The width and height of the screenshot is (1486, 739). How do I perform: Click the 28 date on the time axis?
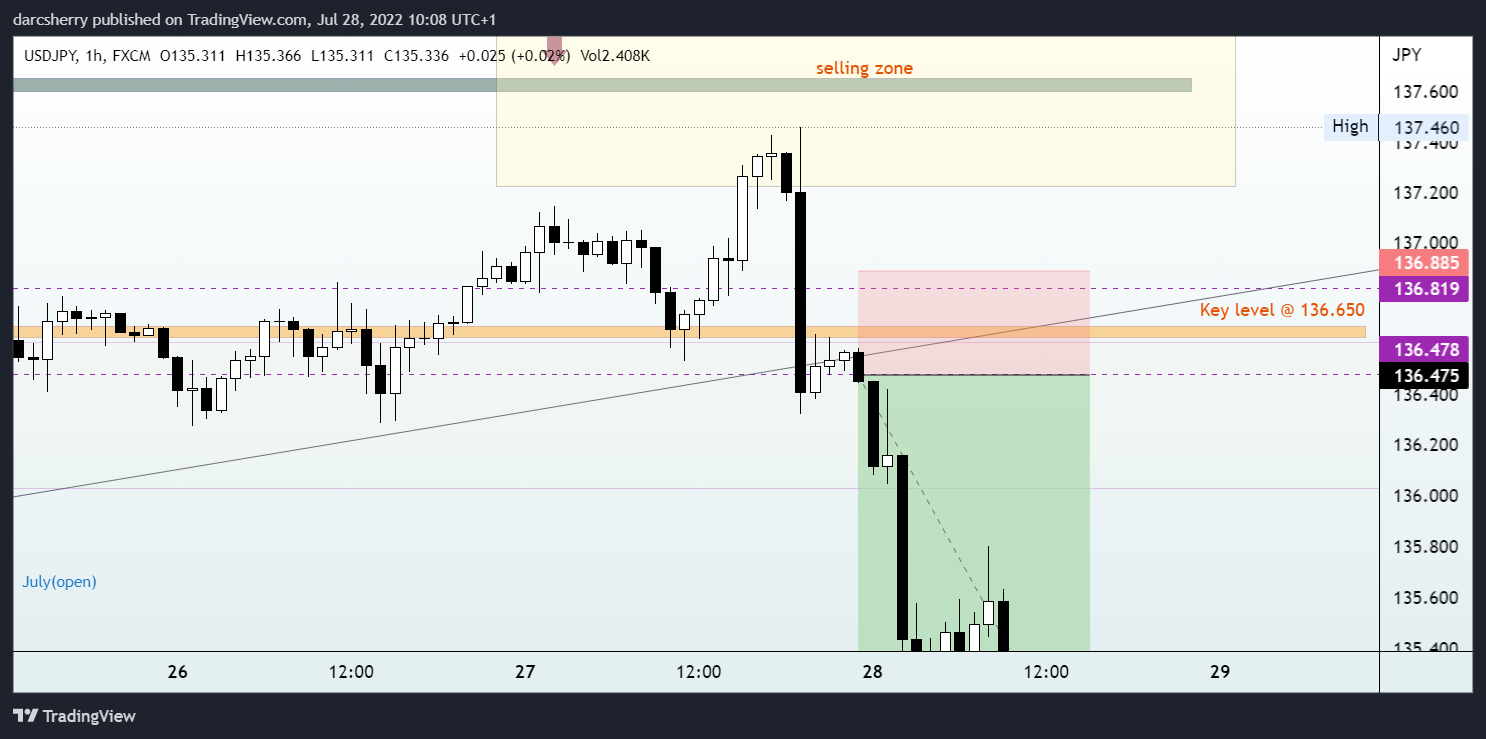click(x=872, y=672)
